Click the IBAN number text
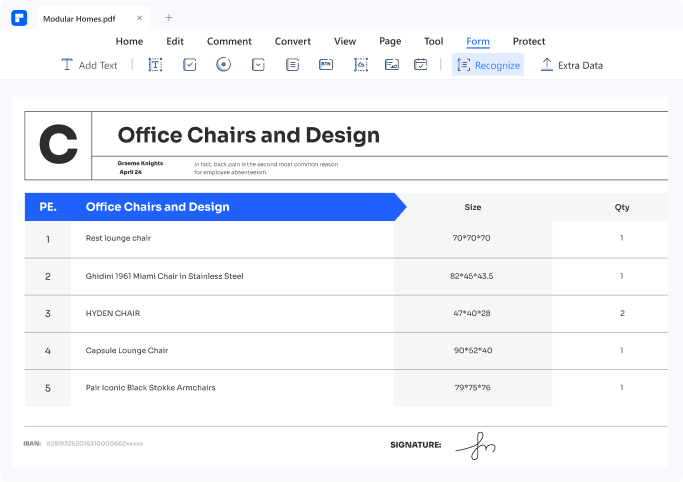The width and height of the screenshot is (683, 482). pyautogui.click(x=95, y=444)
